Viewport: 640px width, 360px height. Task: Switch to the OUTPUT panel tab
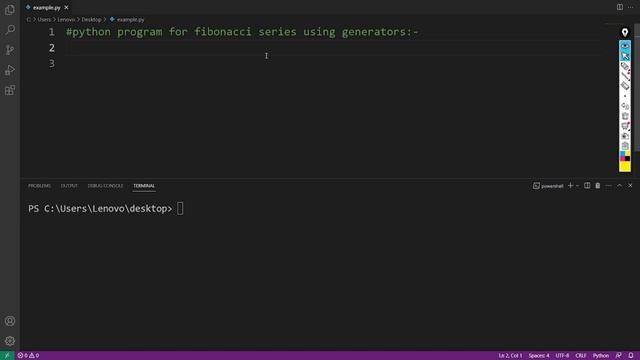69,186
